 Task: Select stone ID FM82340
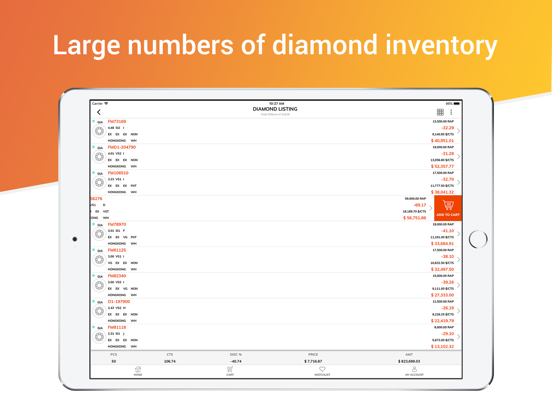117,276
